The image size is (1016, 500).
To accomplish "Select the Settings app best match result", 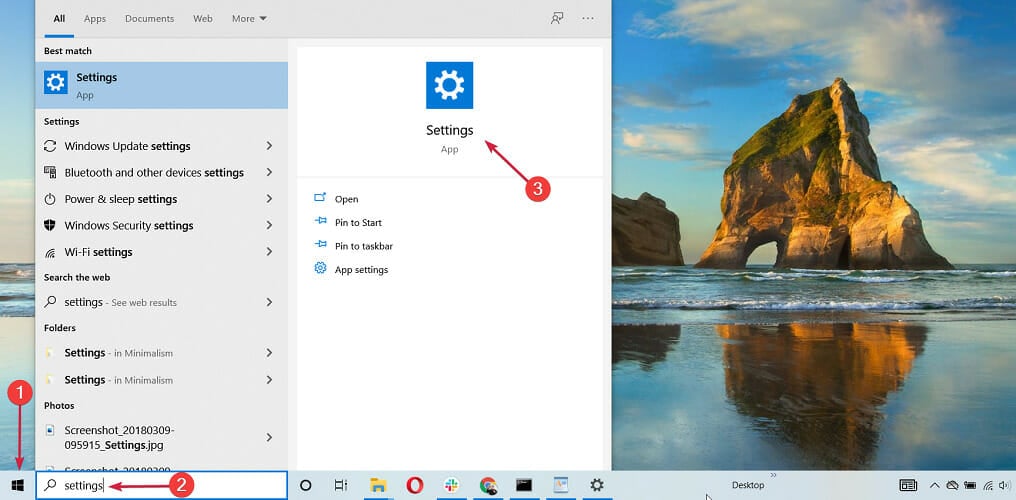I will 160,85.
